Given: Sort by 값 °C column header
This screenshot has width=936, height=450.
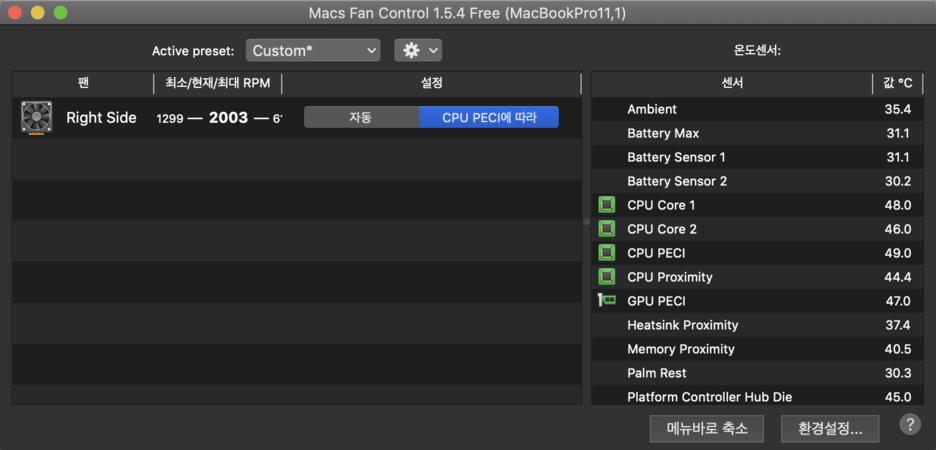Looking at the screenshot, I should (x=898, y=84).
